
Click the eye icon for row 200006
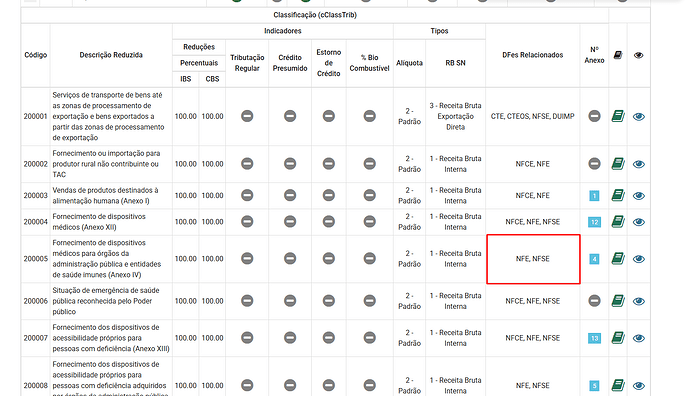pos(639,301)
